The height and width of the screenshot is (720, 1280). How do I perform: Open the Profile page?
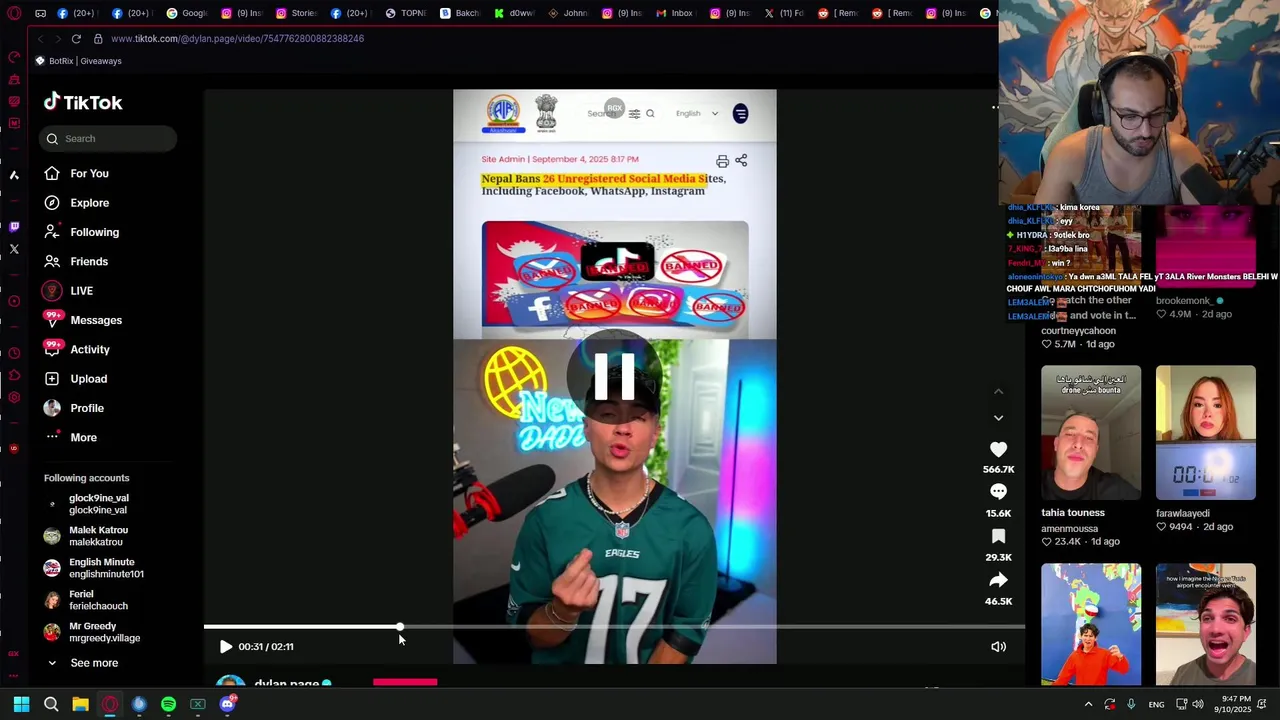click(x=73, y=408)
